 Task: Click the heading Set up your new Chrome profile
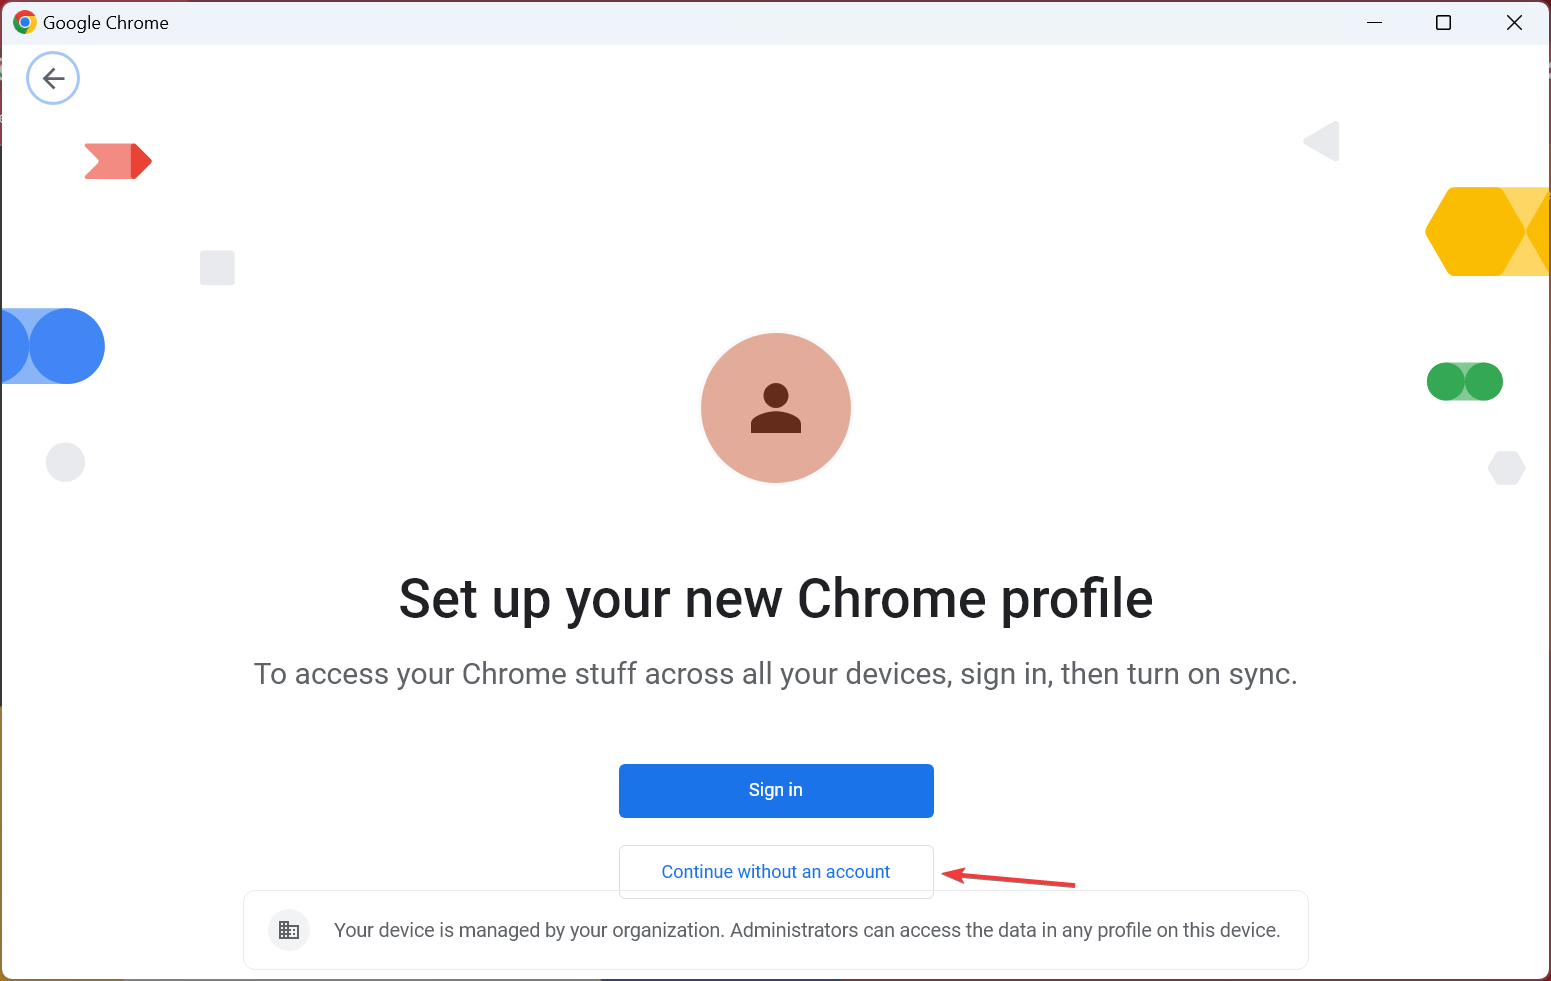[x=776, y=599]
